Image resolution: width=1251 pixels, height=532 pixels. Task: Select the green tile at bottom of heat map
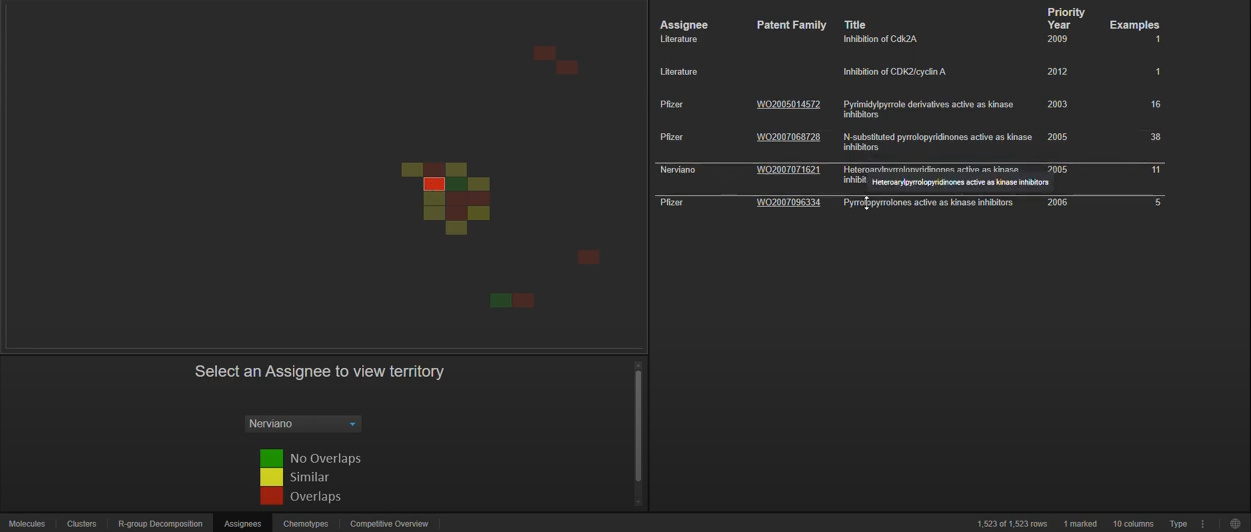[x=501, y=300]
